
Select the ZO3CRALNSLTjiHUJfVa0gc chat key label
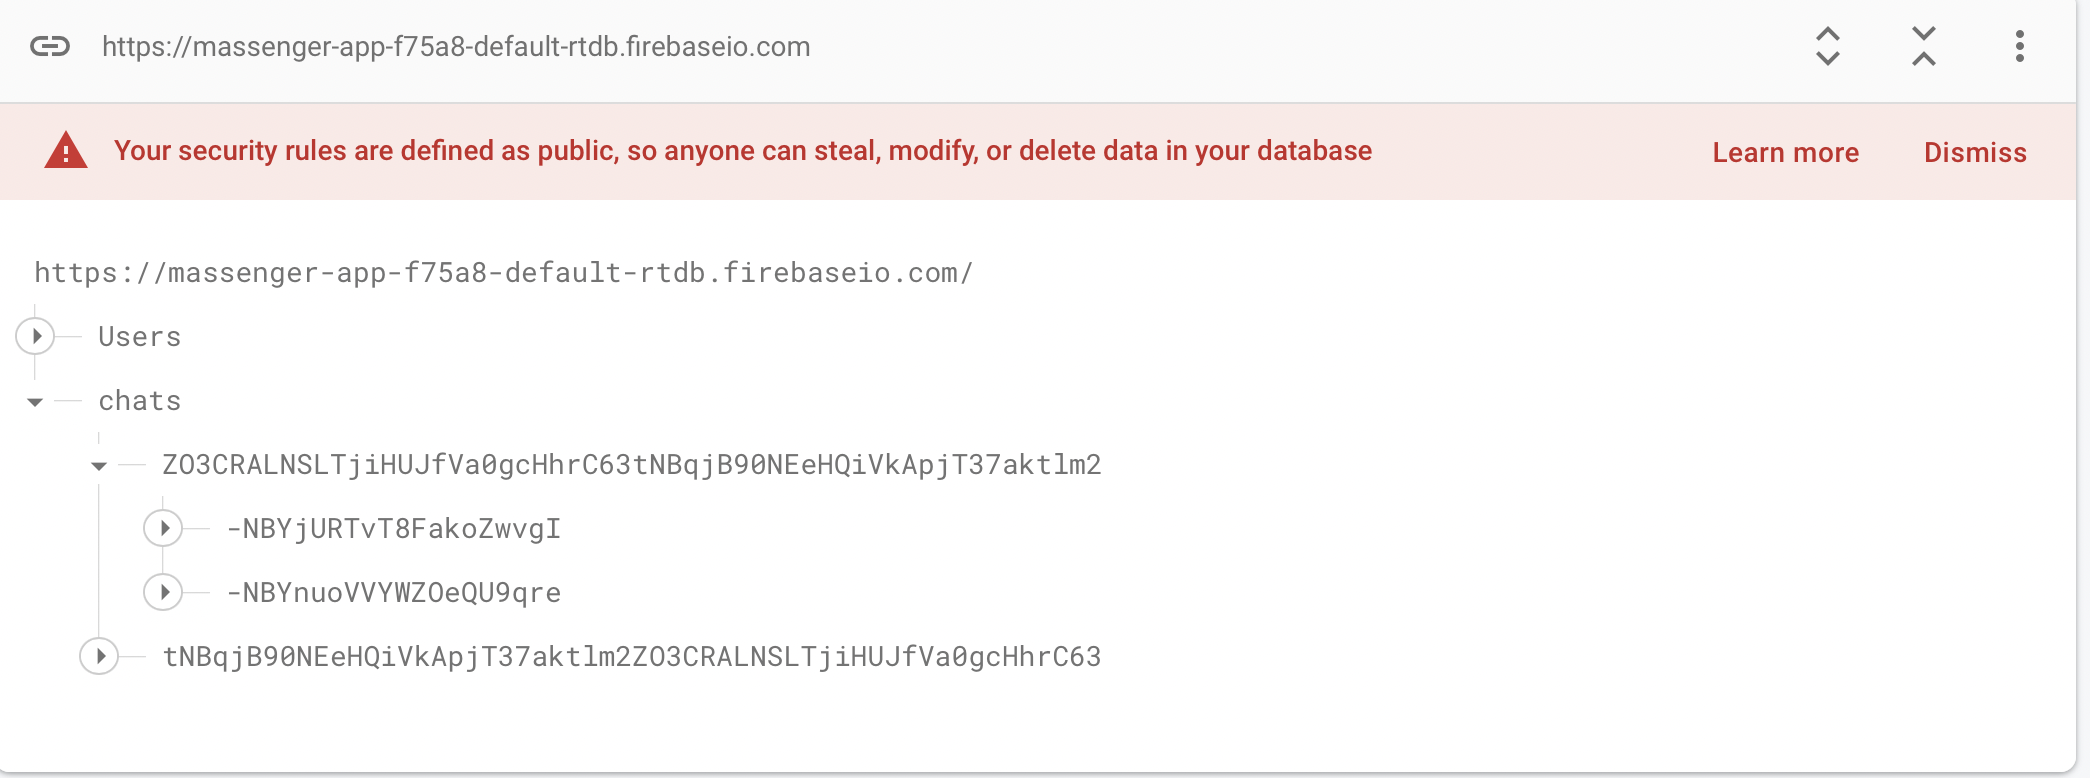[x=632, y=464]
